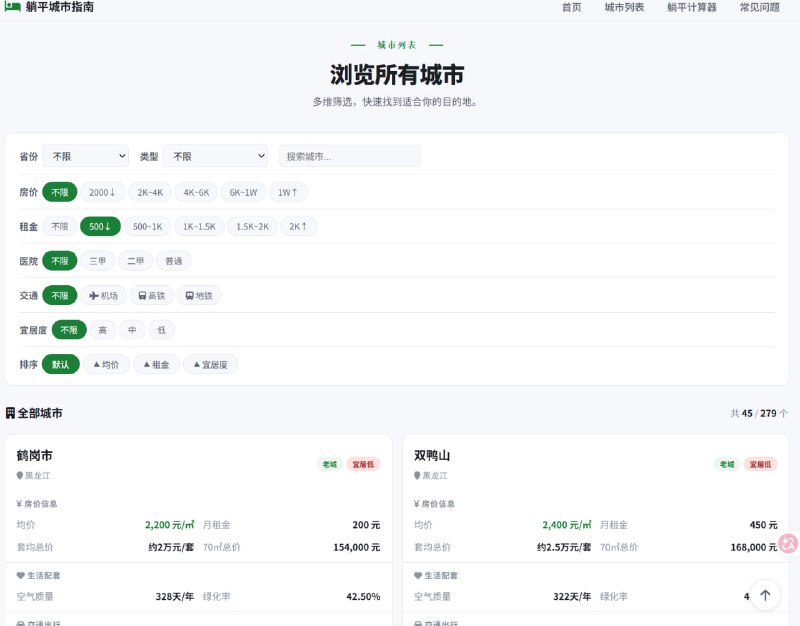Select 租金 1.5K~2K filter chip
The image size is (800, 626).
(253, 227)
